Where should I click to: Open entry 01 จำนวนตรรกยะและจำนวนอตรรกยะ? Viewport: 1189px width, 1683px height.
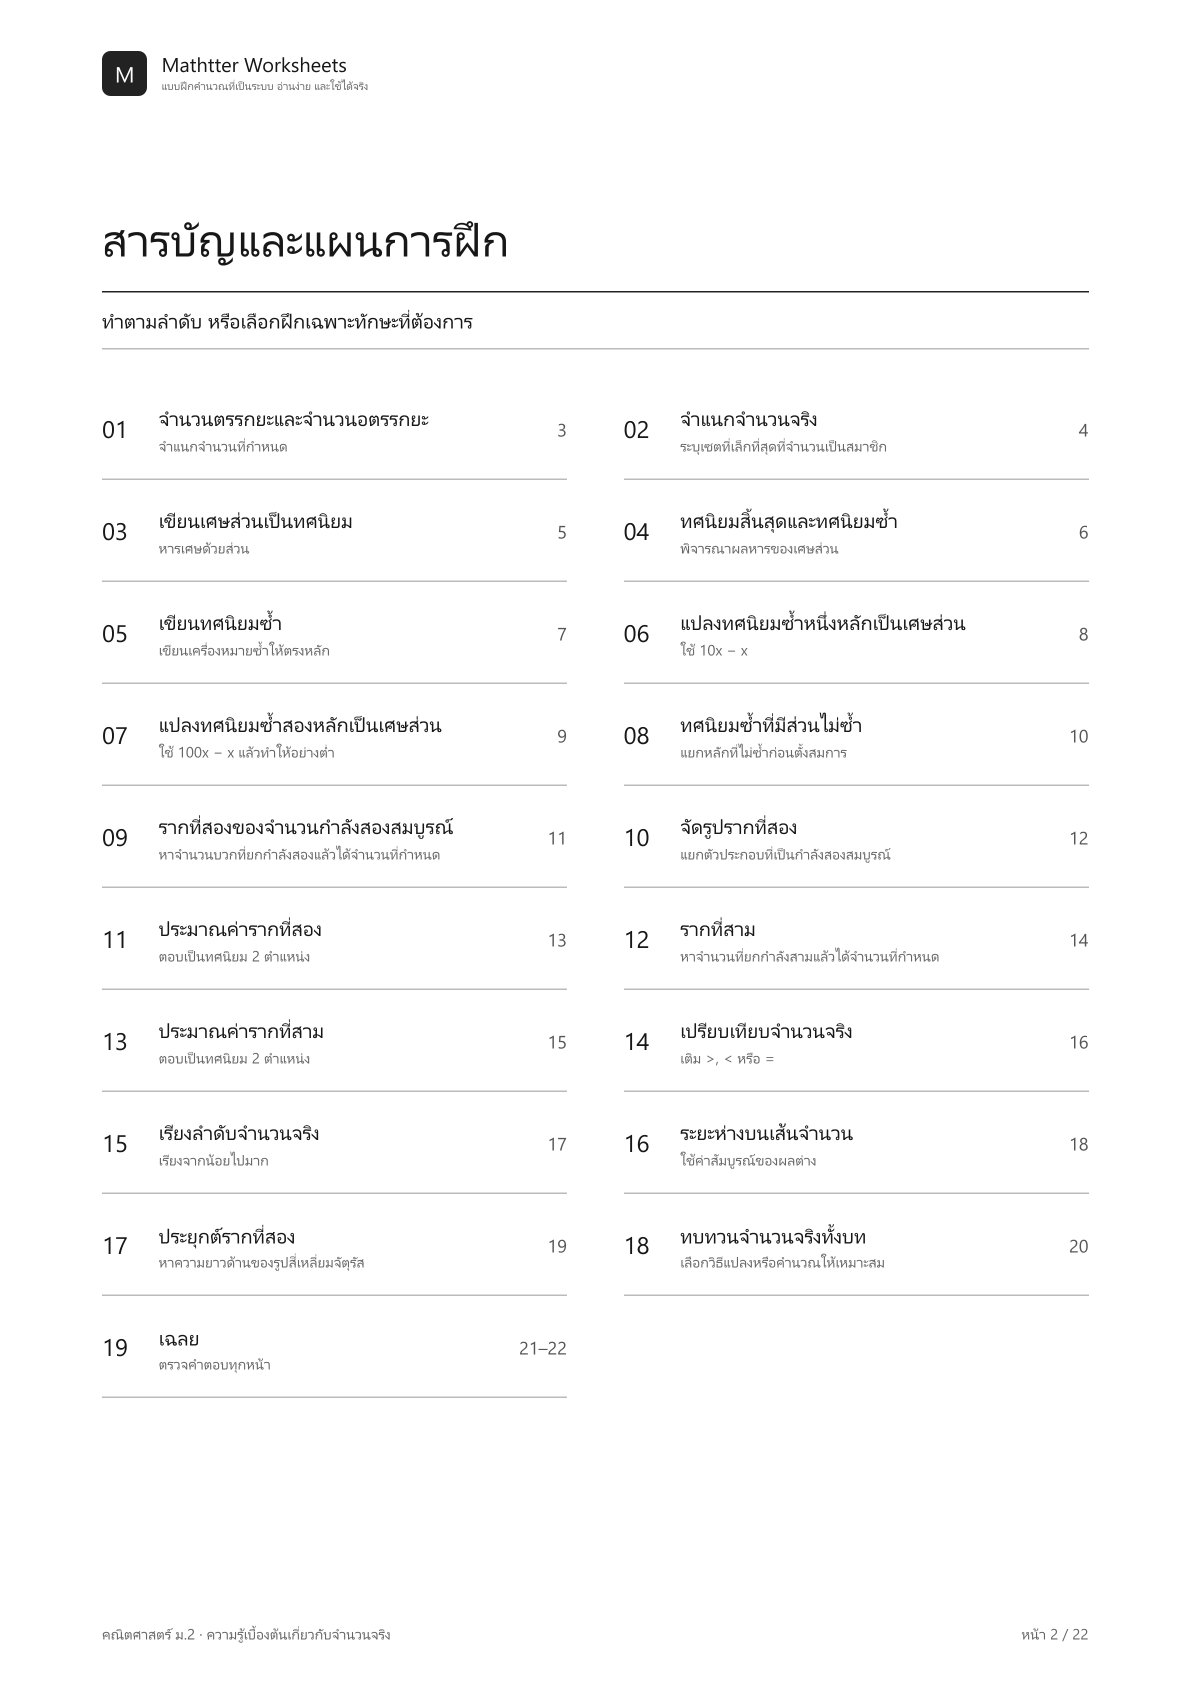pos(334,430)
